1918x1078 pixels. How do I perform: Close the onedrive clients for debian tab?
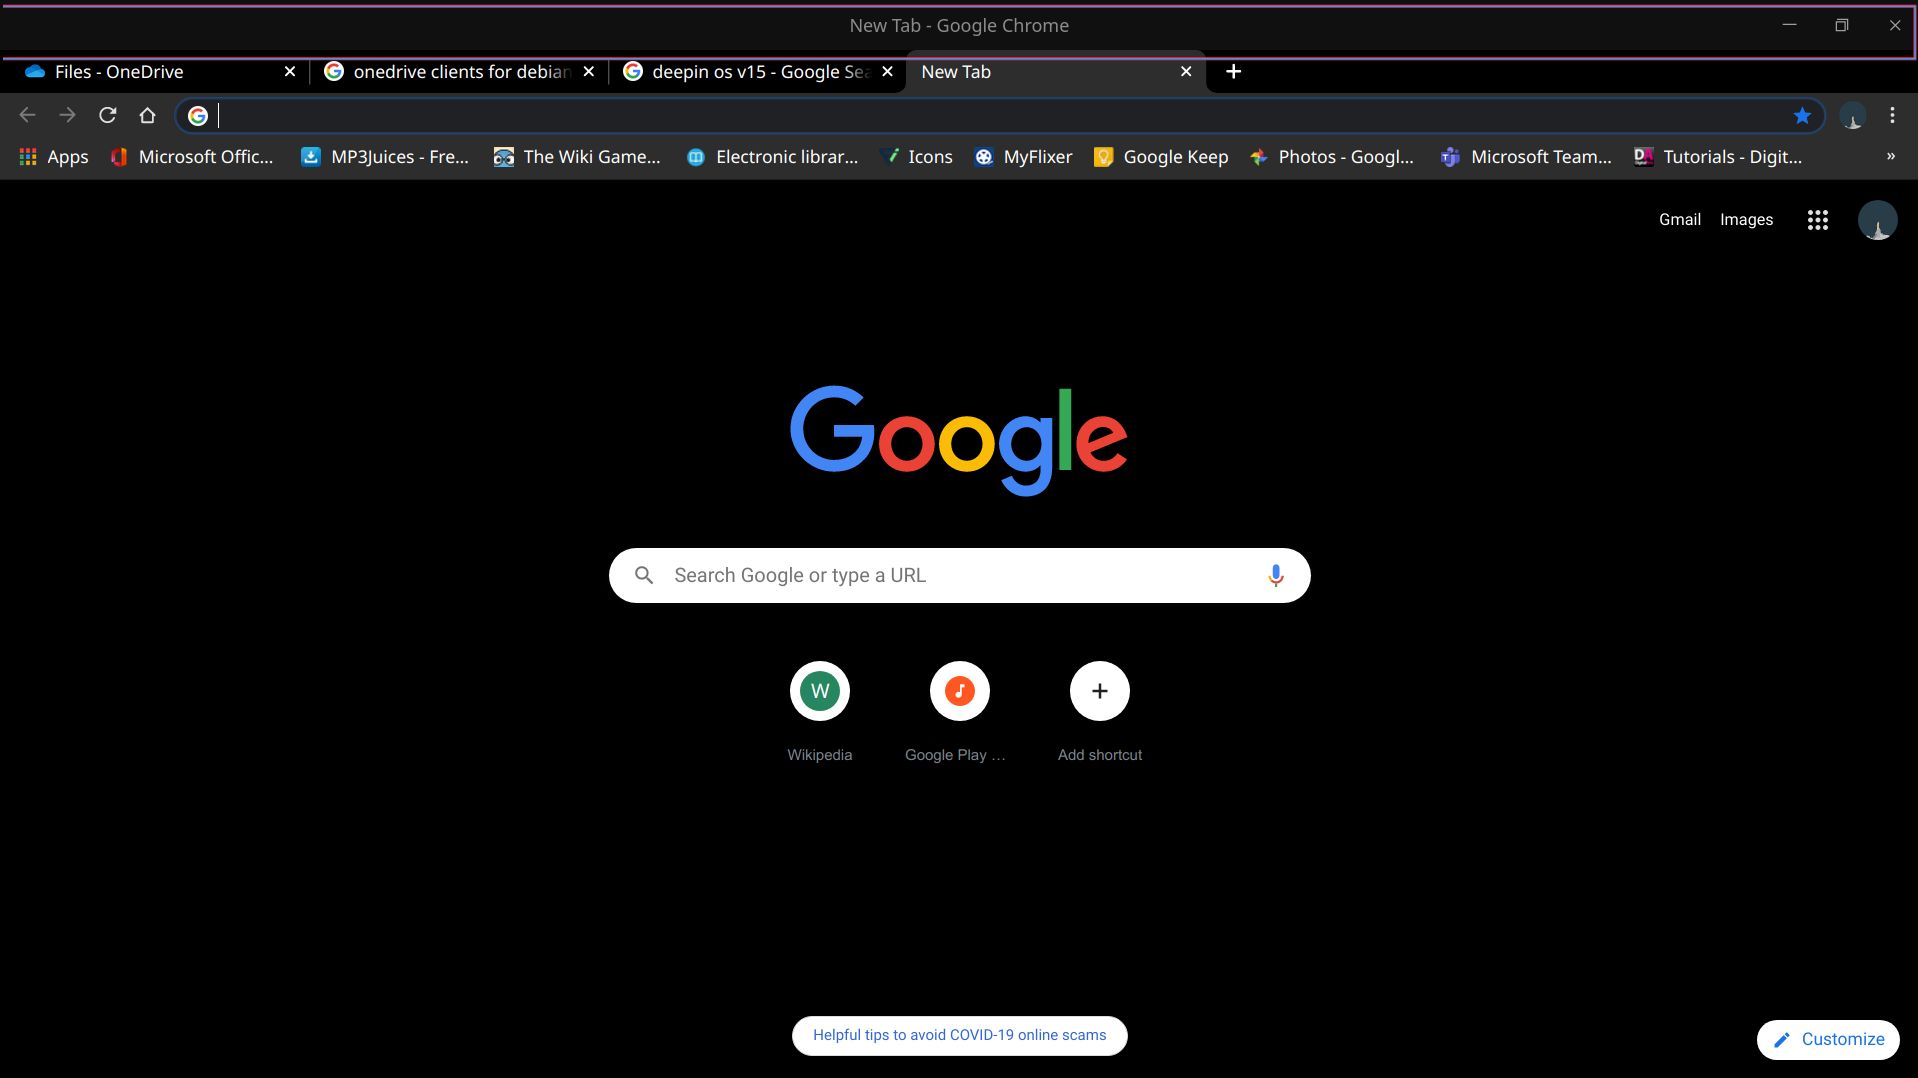[x=589, y=72]
